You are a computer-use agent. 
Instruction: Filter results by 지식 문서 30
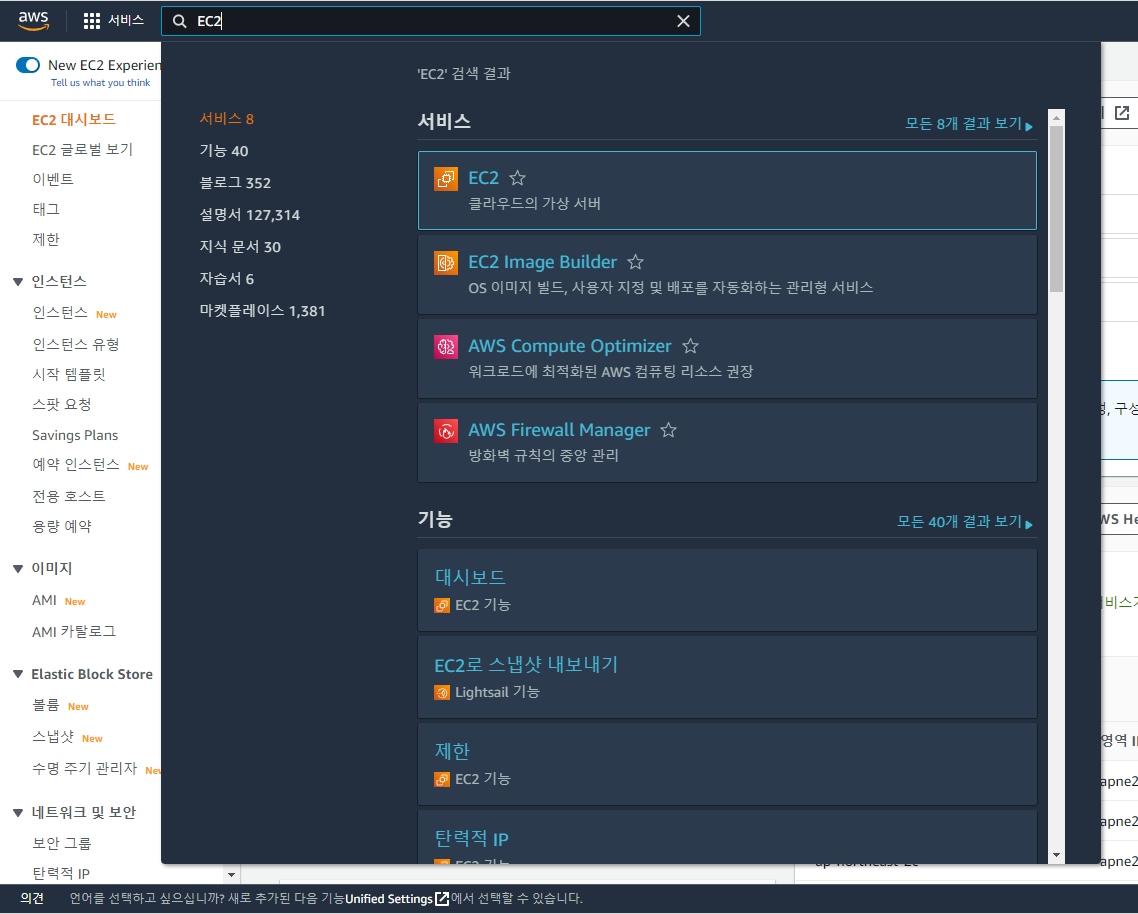tap(240, 247)
